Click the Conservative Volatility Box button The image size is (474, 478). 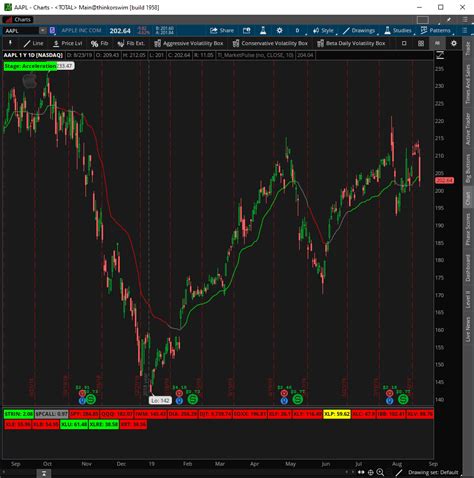click(x=270, y=43)
